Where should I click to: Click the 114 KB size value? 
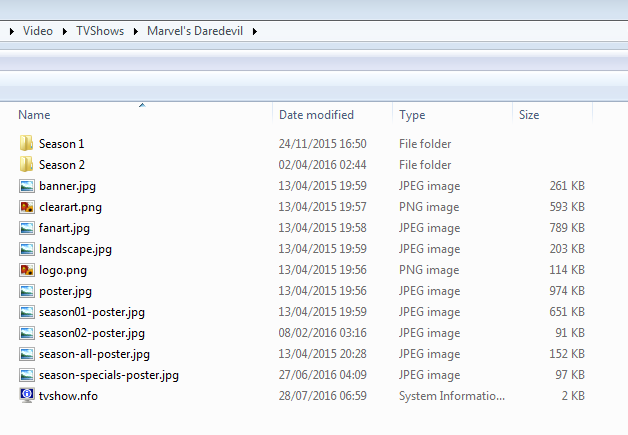coord(567,270)
